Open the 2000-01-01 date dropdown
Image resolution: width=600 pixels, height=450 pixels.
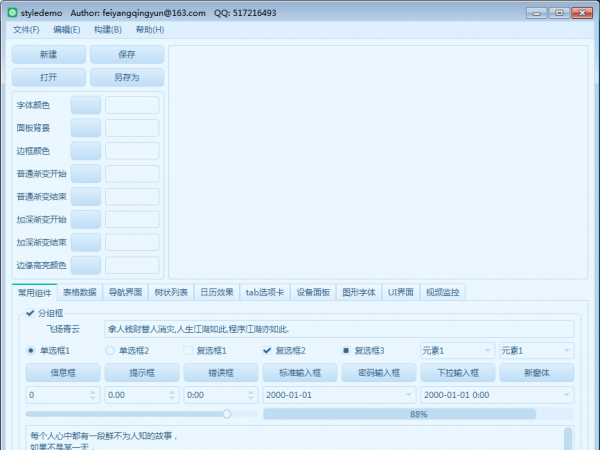[408, 395]
